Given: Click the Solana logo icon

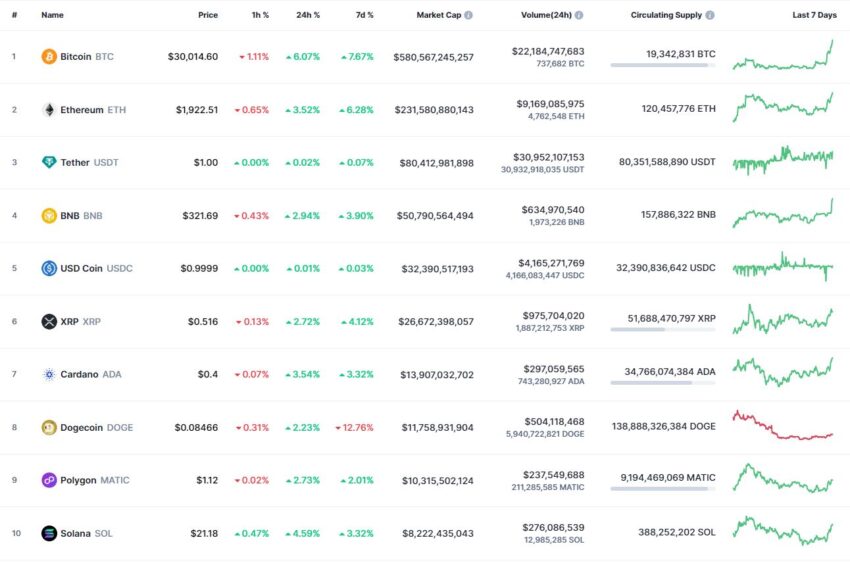Looking at the screenshot, I should tap(49, 534).
